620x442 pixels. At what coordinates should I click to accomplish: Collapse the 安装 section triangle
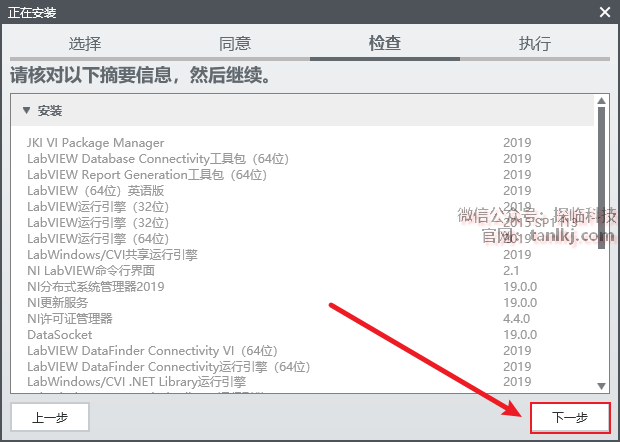(26, 110)
